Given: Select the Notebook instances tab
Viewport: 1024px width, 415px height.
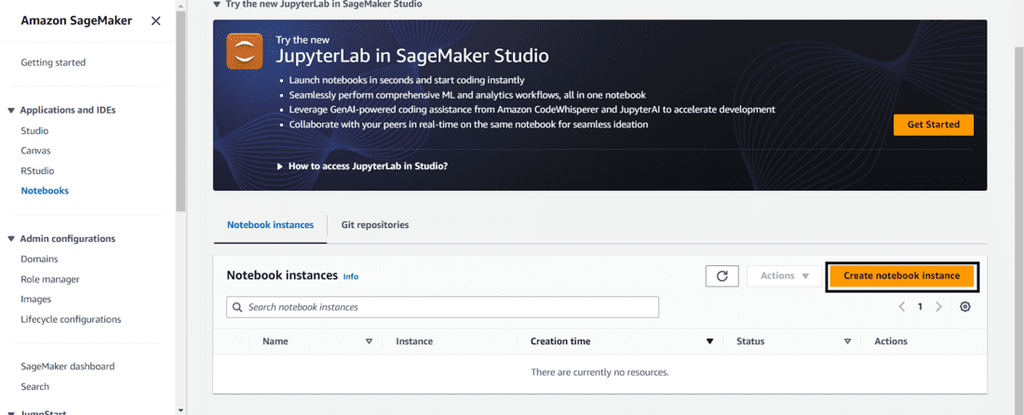Looking at the screenshot, I should [270, 225].
